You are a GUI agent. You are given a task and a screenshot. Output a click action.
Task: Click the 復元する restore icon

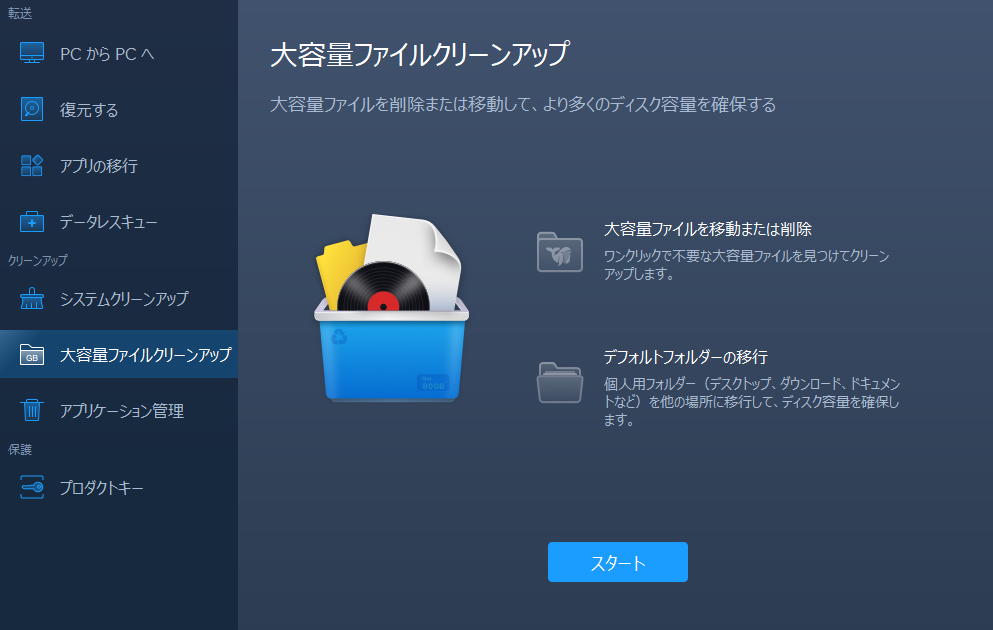coord(32,109)
